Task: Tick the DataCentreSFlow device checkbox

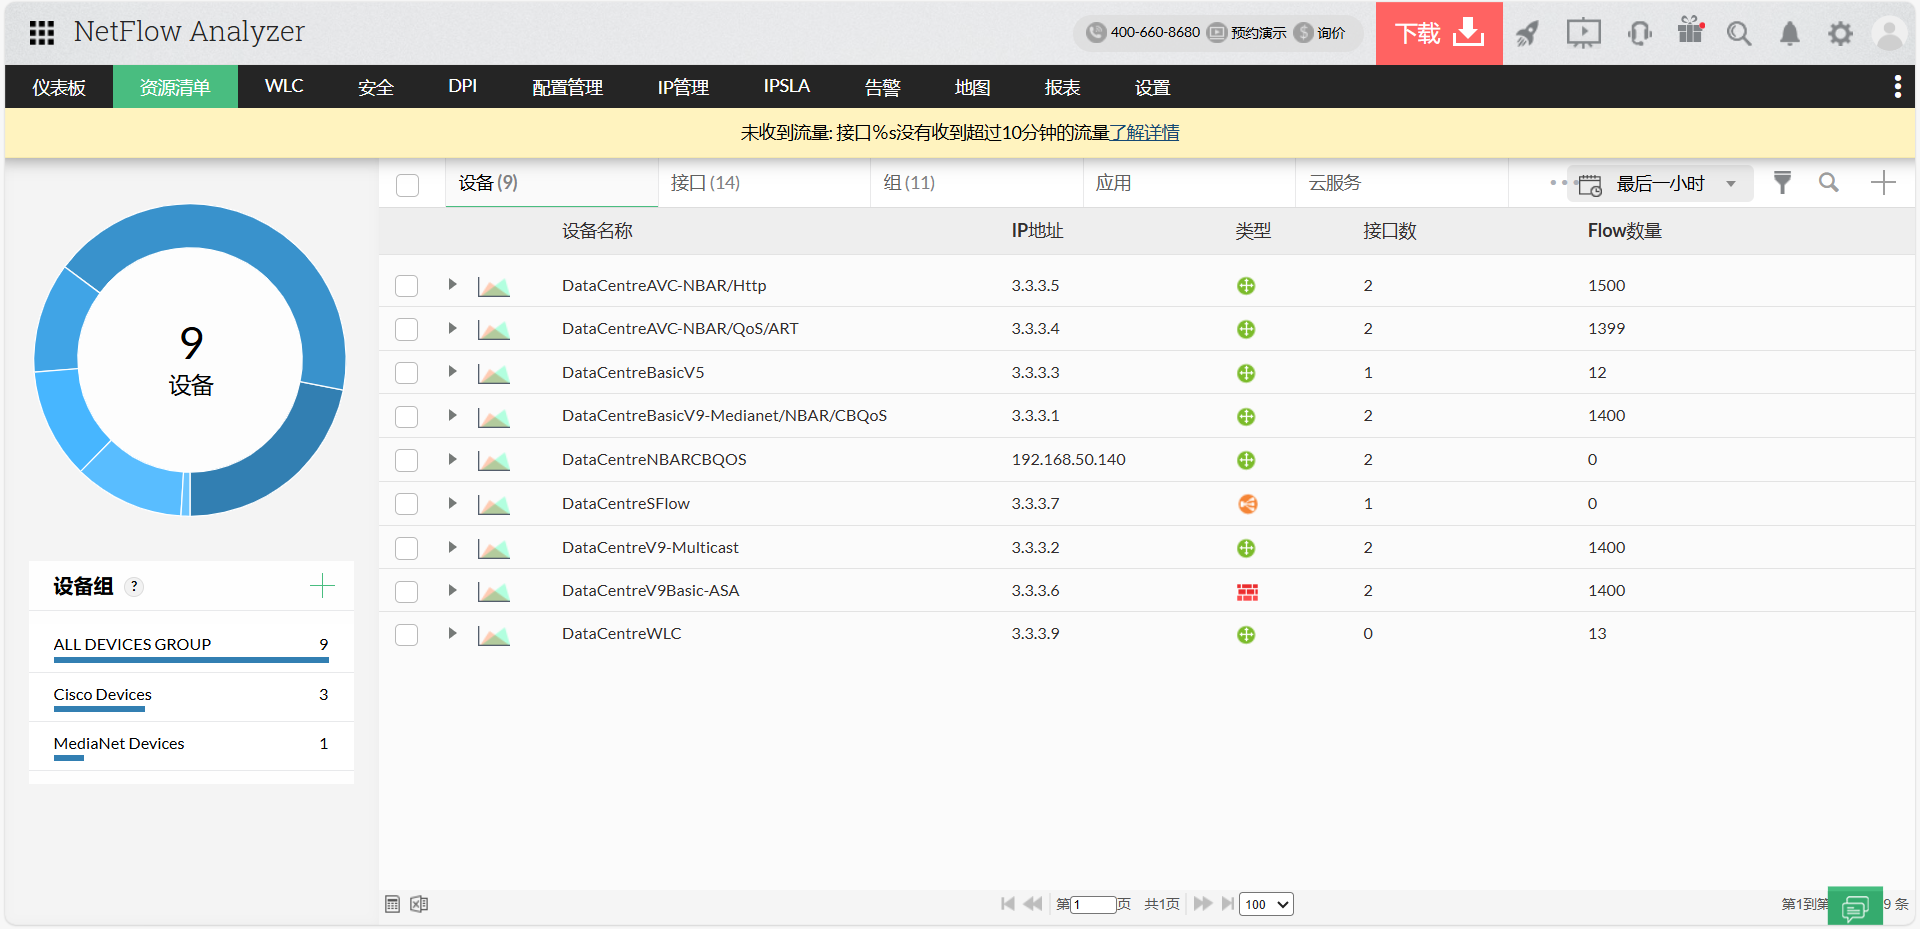Action: click(407, 504)
